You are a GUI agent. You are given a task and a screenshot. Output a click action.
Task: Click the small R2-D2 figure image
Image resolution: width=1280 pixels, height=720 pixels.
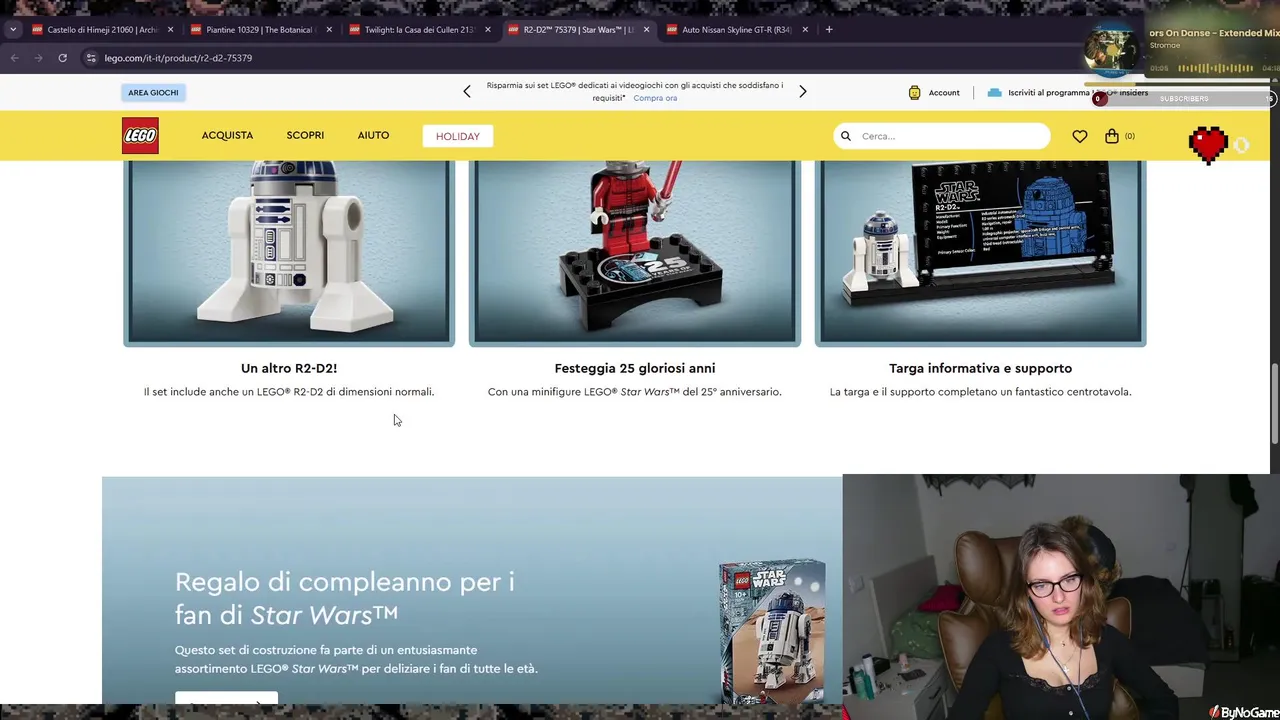[x=289, y=253]
